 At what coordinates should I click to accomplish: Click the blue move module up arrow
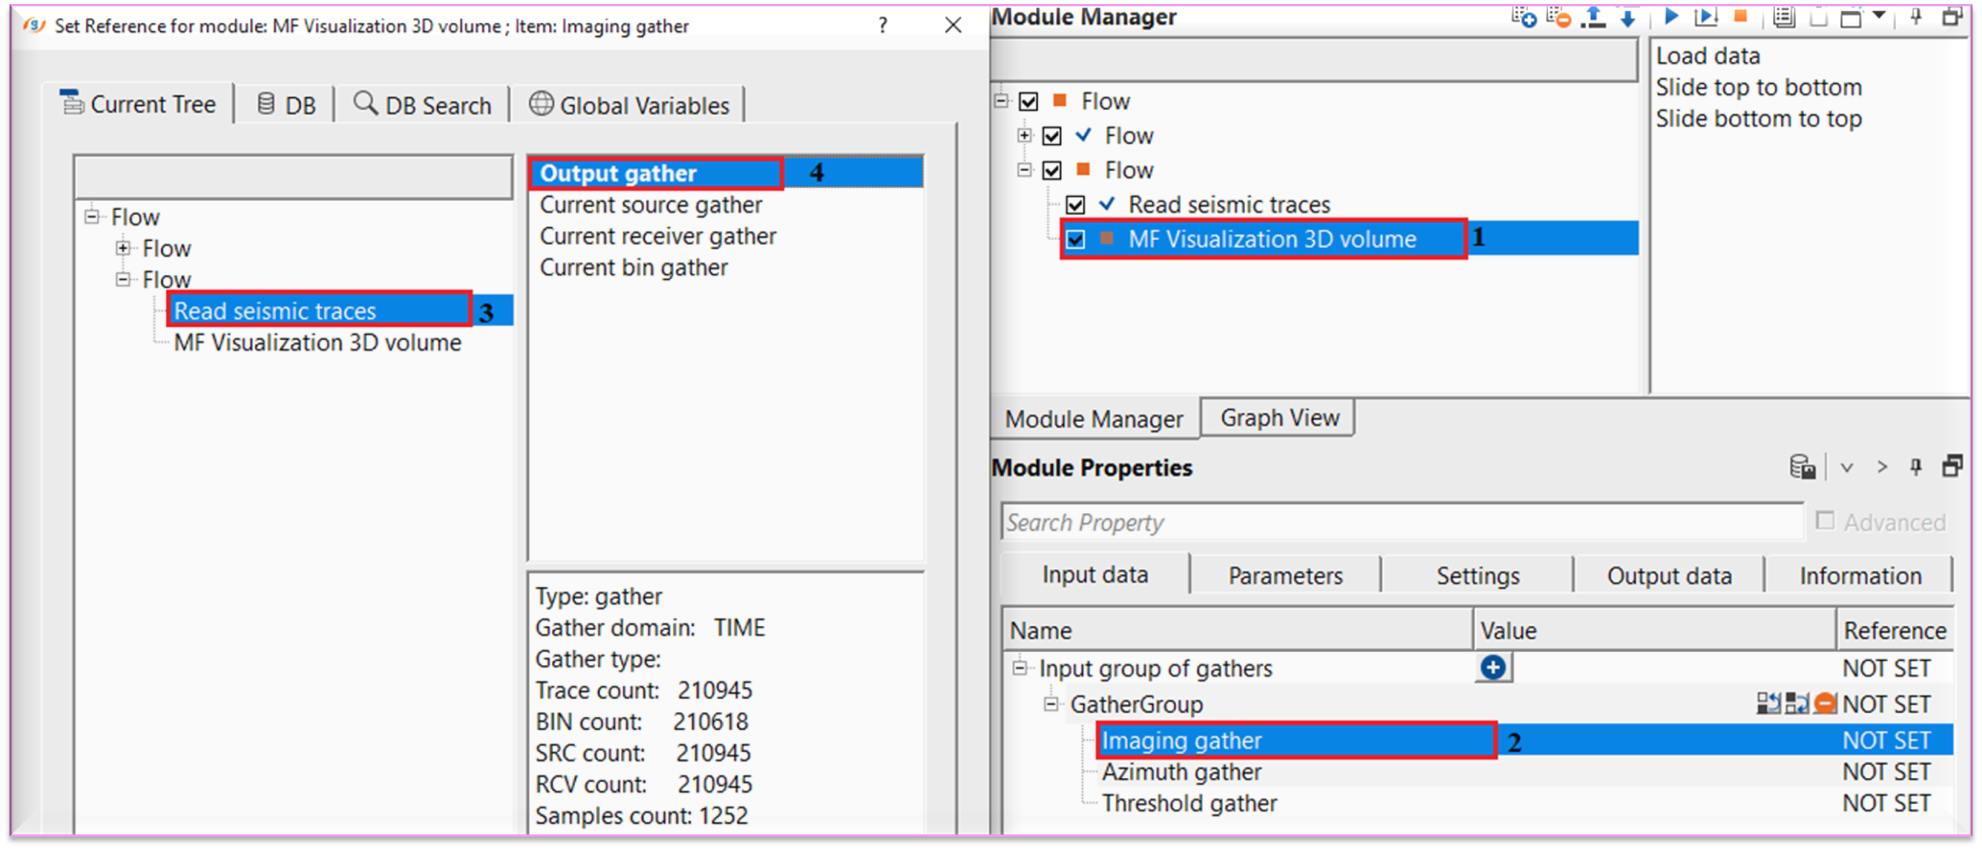[1594, 17]
